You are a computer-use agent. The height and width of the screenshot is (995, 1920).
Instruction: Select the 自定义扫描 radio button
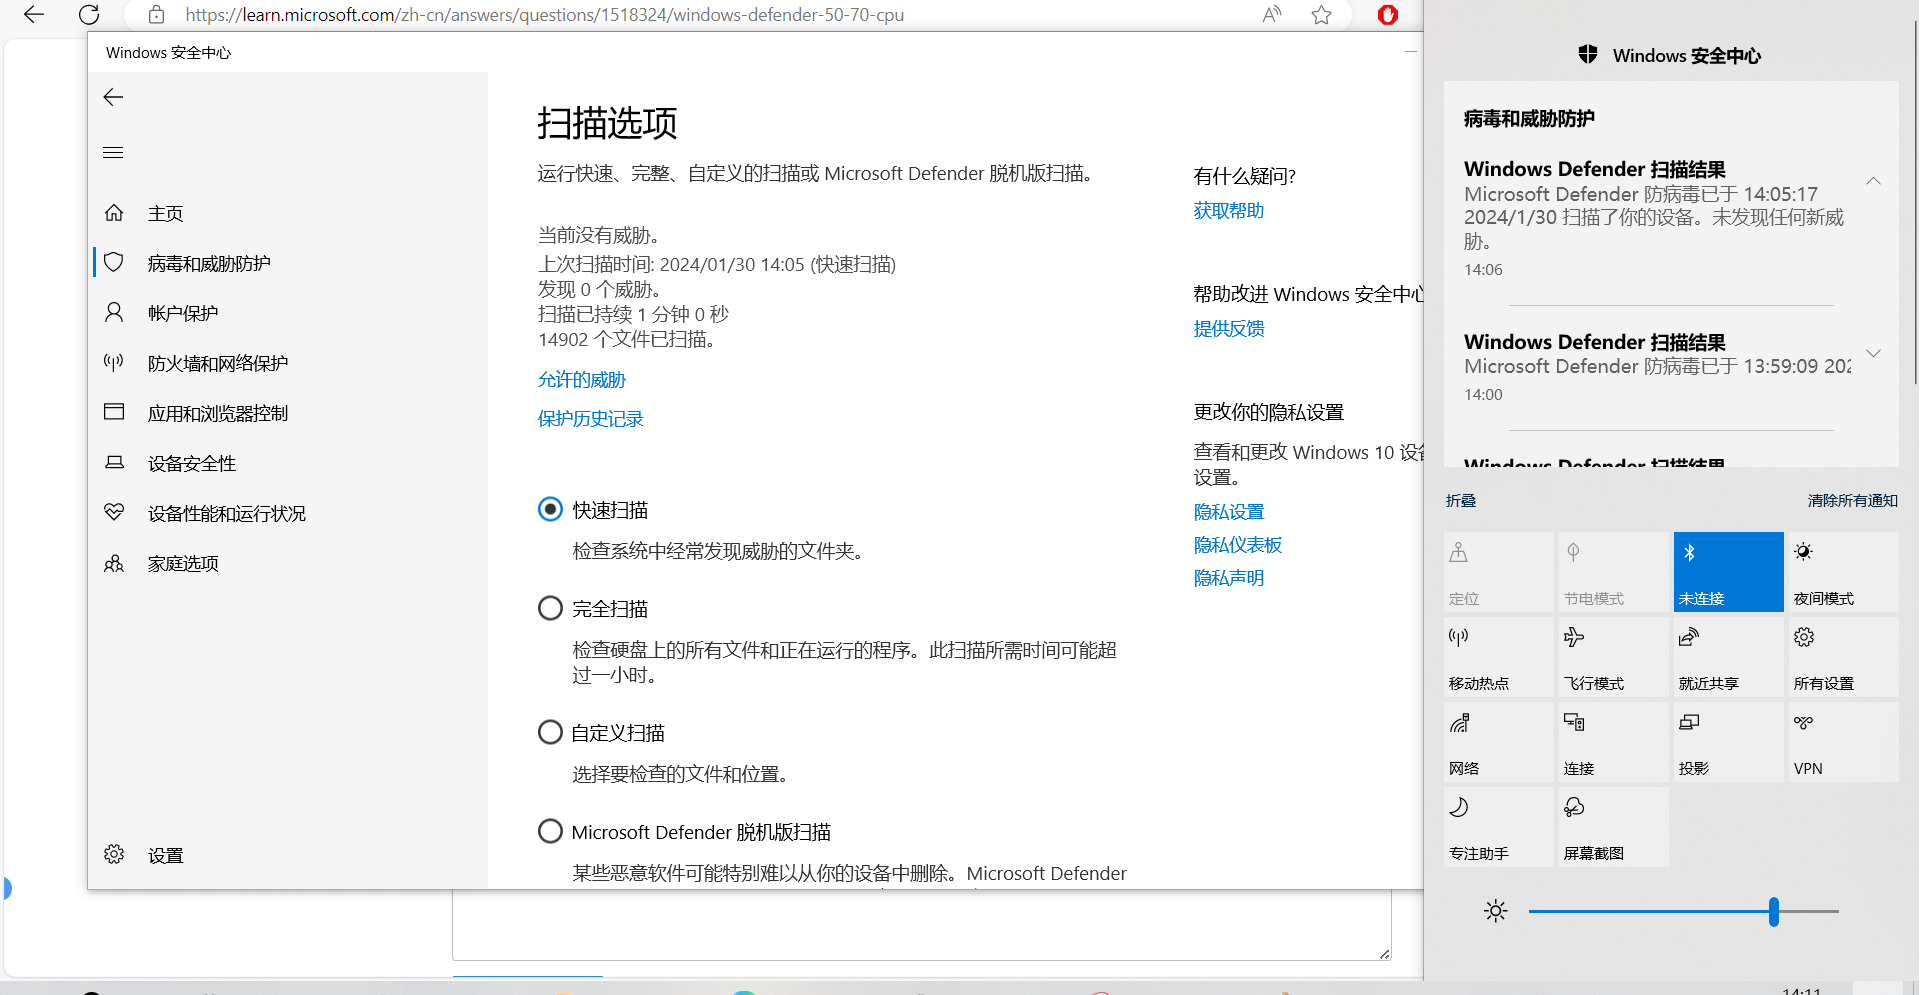[550, 732]
